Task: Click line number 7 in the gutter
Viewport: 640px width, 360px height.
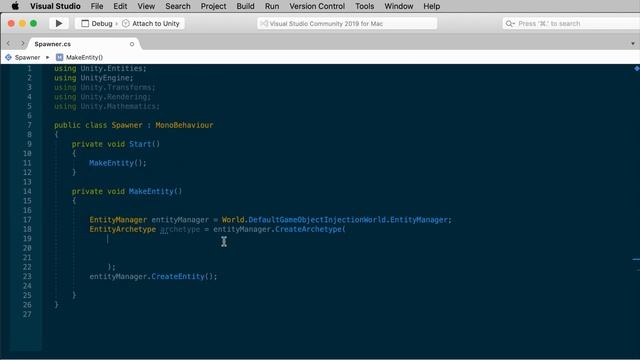Action: pos(29,125)
